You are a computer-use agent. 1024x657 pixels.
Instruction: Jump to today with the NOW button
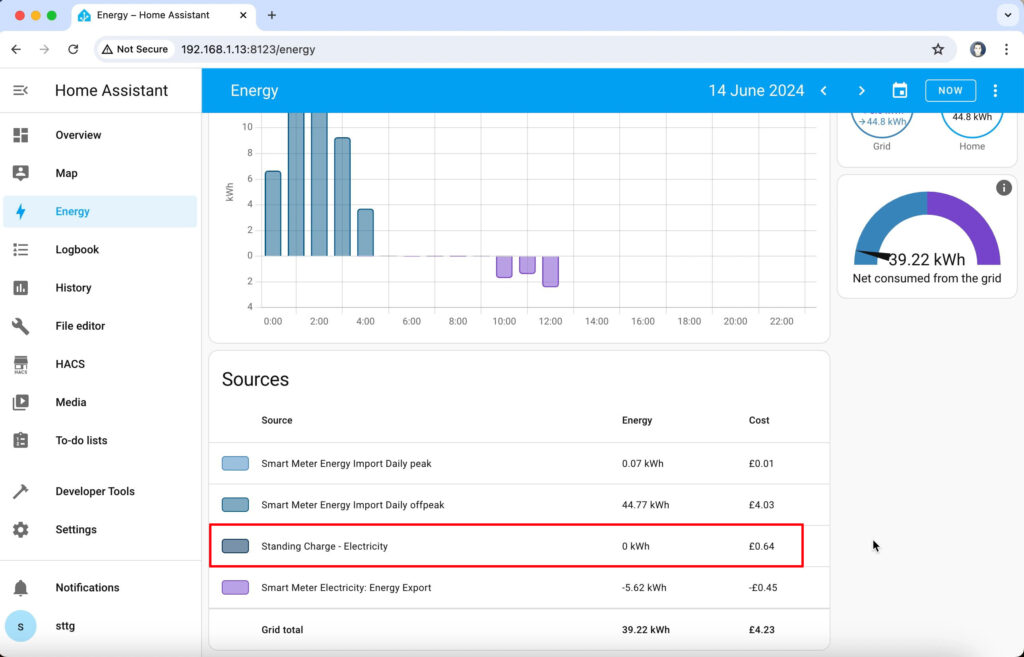(x=950, y=91)
